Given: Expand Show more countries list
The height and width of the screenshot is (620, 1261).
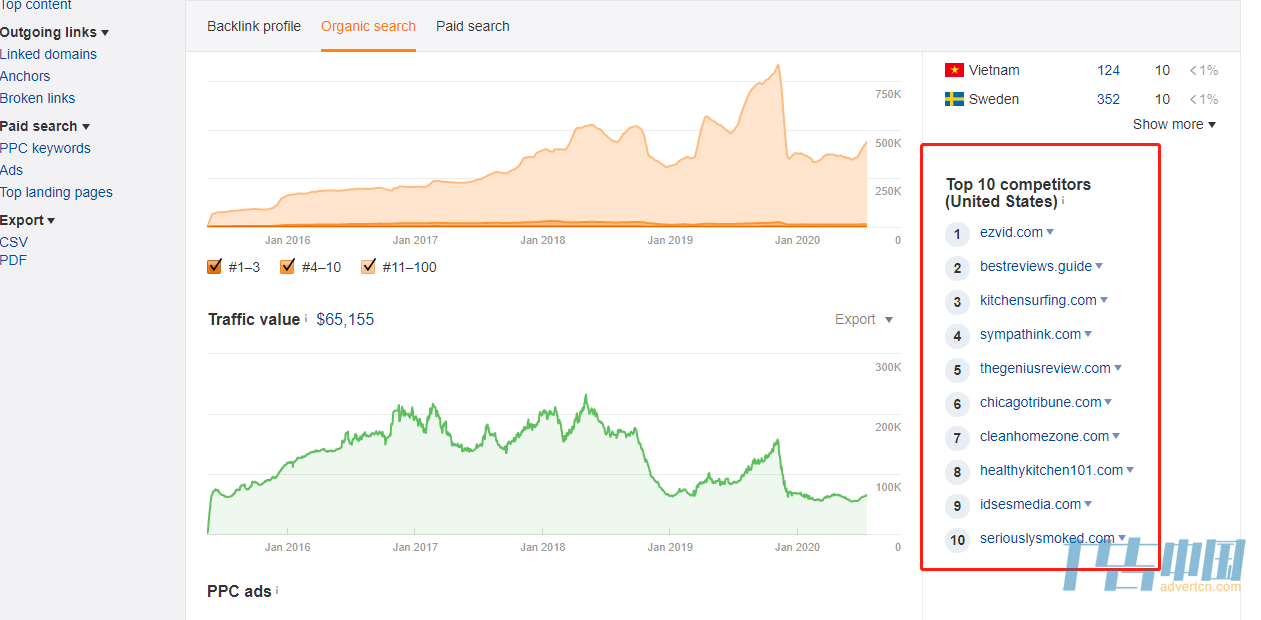Looking at the screenshot, I should pyautogui.click(x=1174, y=124).
